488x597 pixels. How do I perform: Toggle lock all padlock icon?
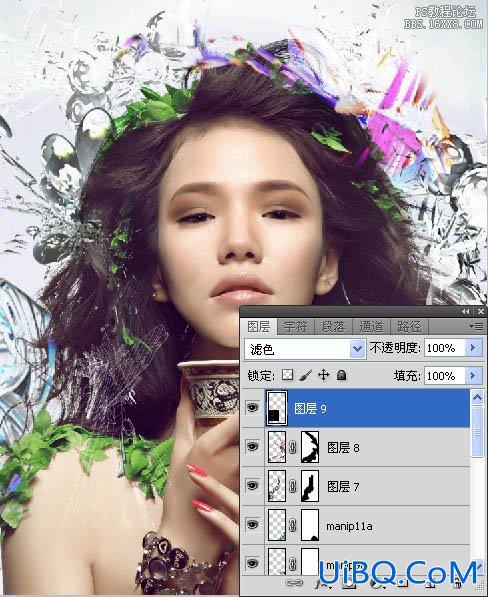341,375
